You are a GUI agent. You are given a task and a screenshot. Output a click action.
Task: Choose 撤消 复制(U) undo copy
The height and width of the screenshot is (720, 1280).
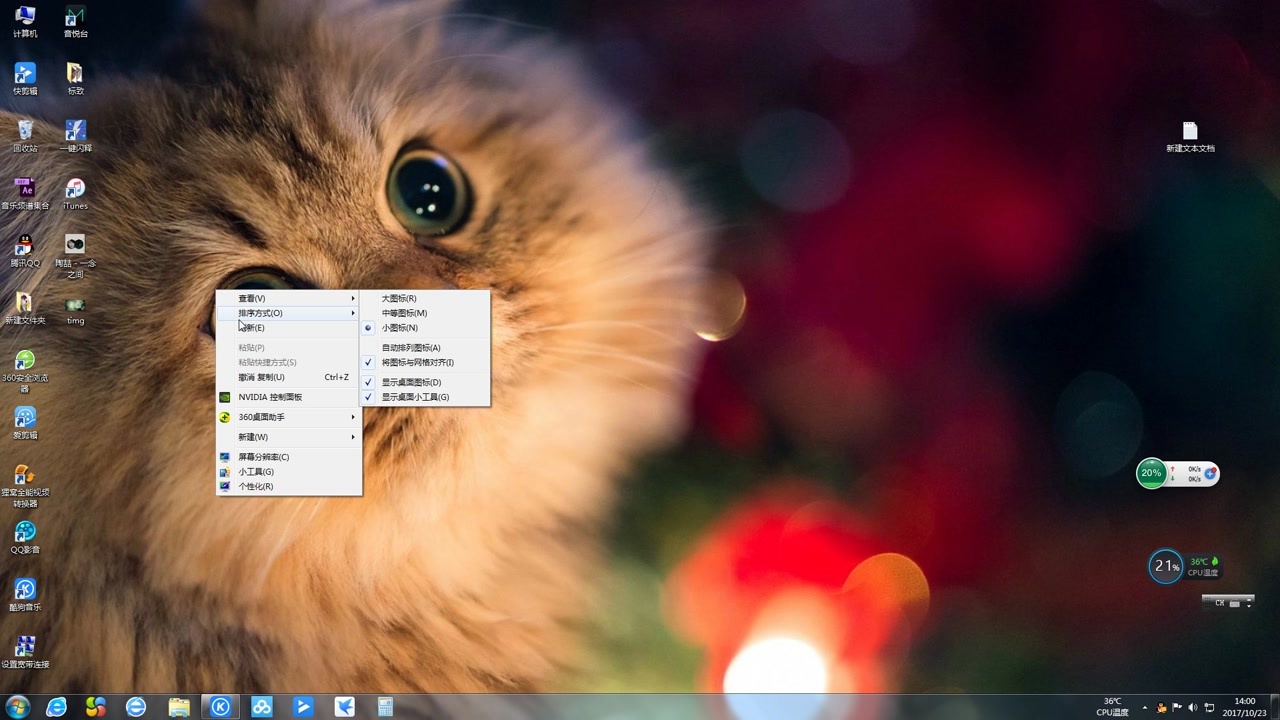click(289, 377)
